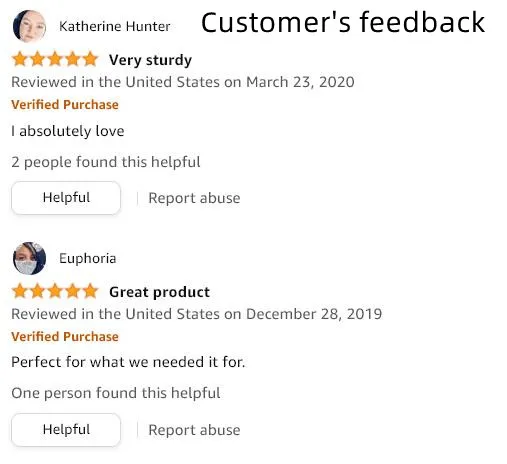Click the first star of Katherine's rating
The height and width of the screenshot is (464, 507).
click(20, 59)
